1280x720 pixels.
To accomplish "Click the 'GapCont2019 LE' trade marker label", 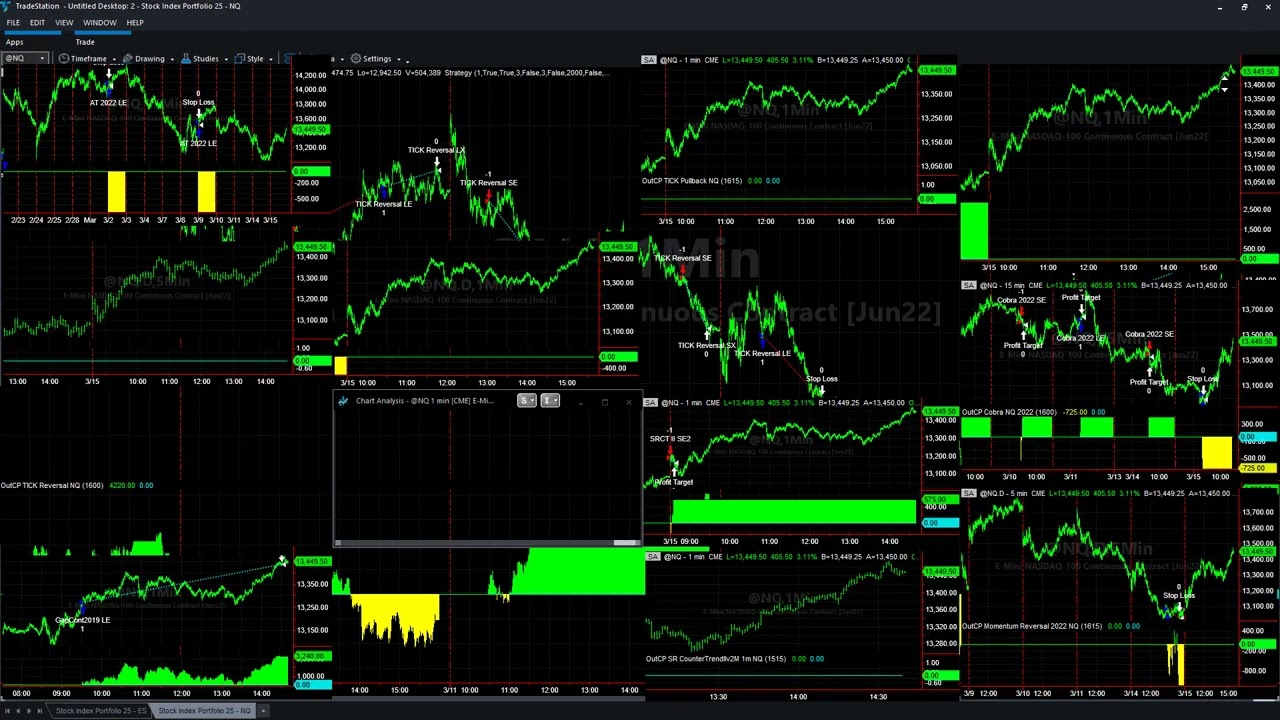I will pyautogui.click(x=83, y=620).
